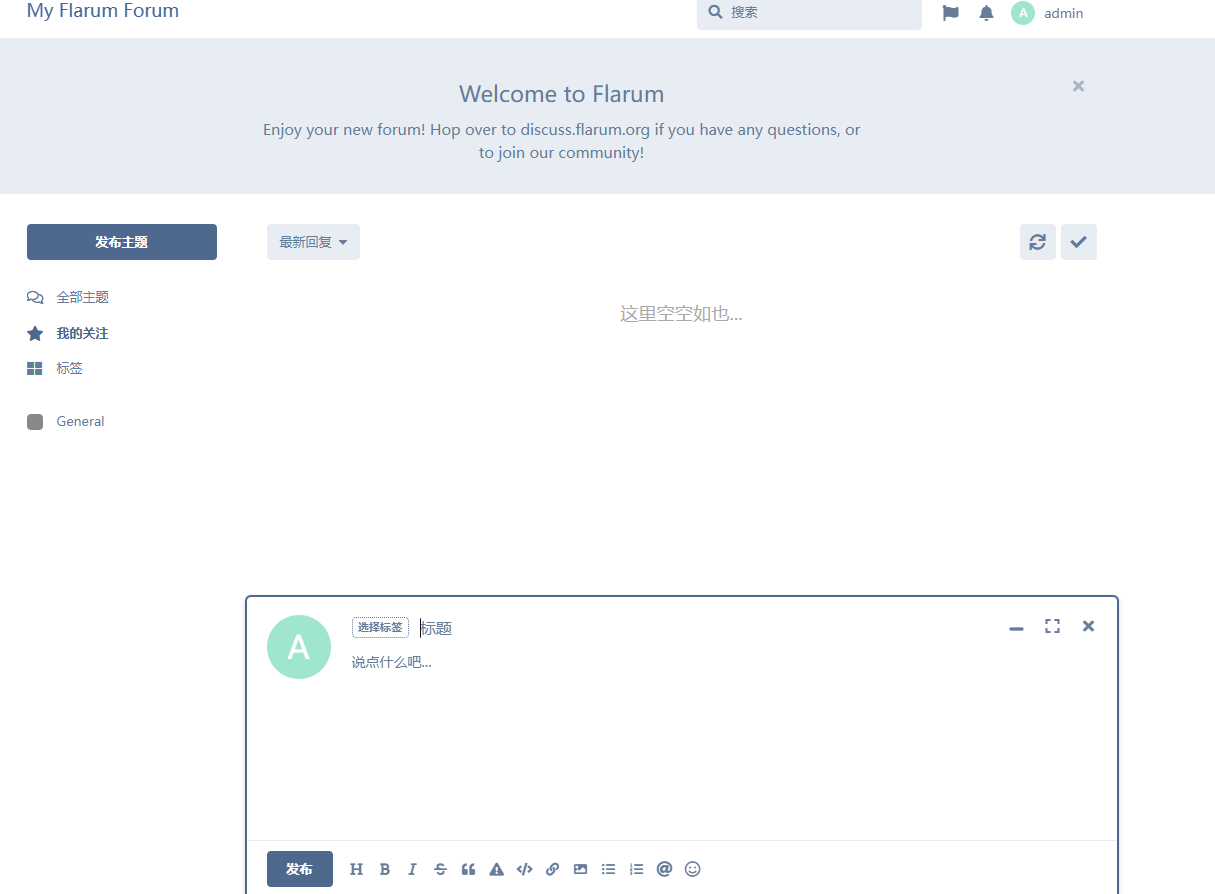The width and height of the screenshot is (1215, 894).
Task: Apply strikethrough formatting
Action: (x=440, y=869)
